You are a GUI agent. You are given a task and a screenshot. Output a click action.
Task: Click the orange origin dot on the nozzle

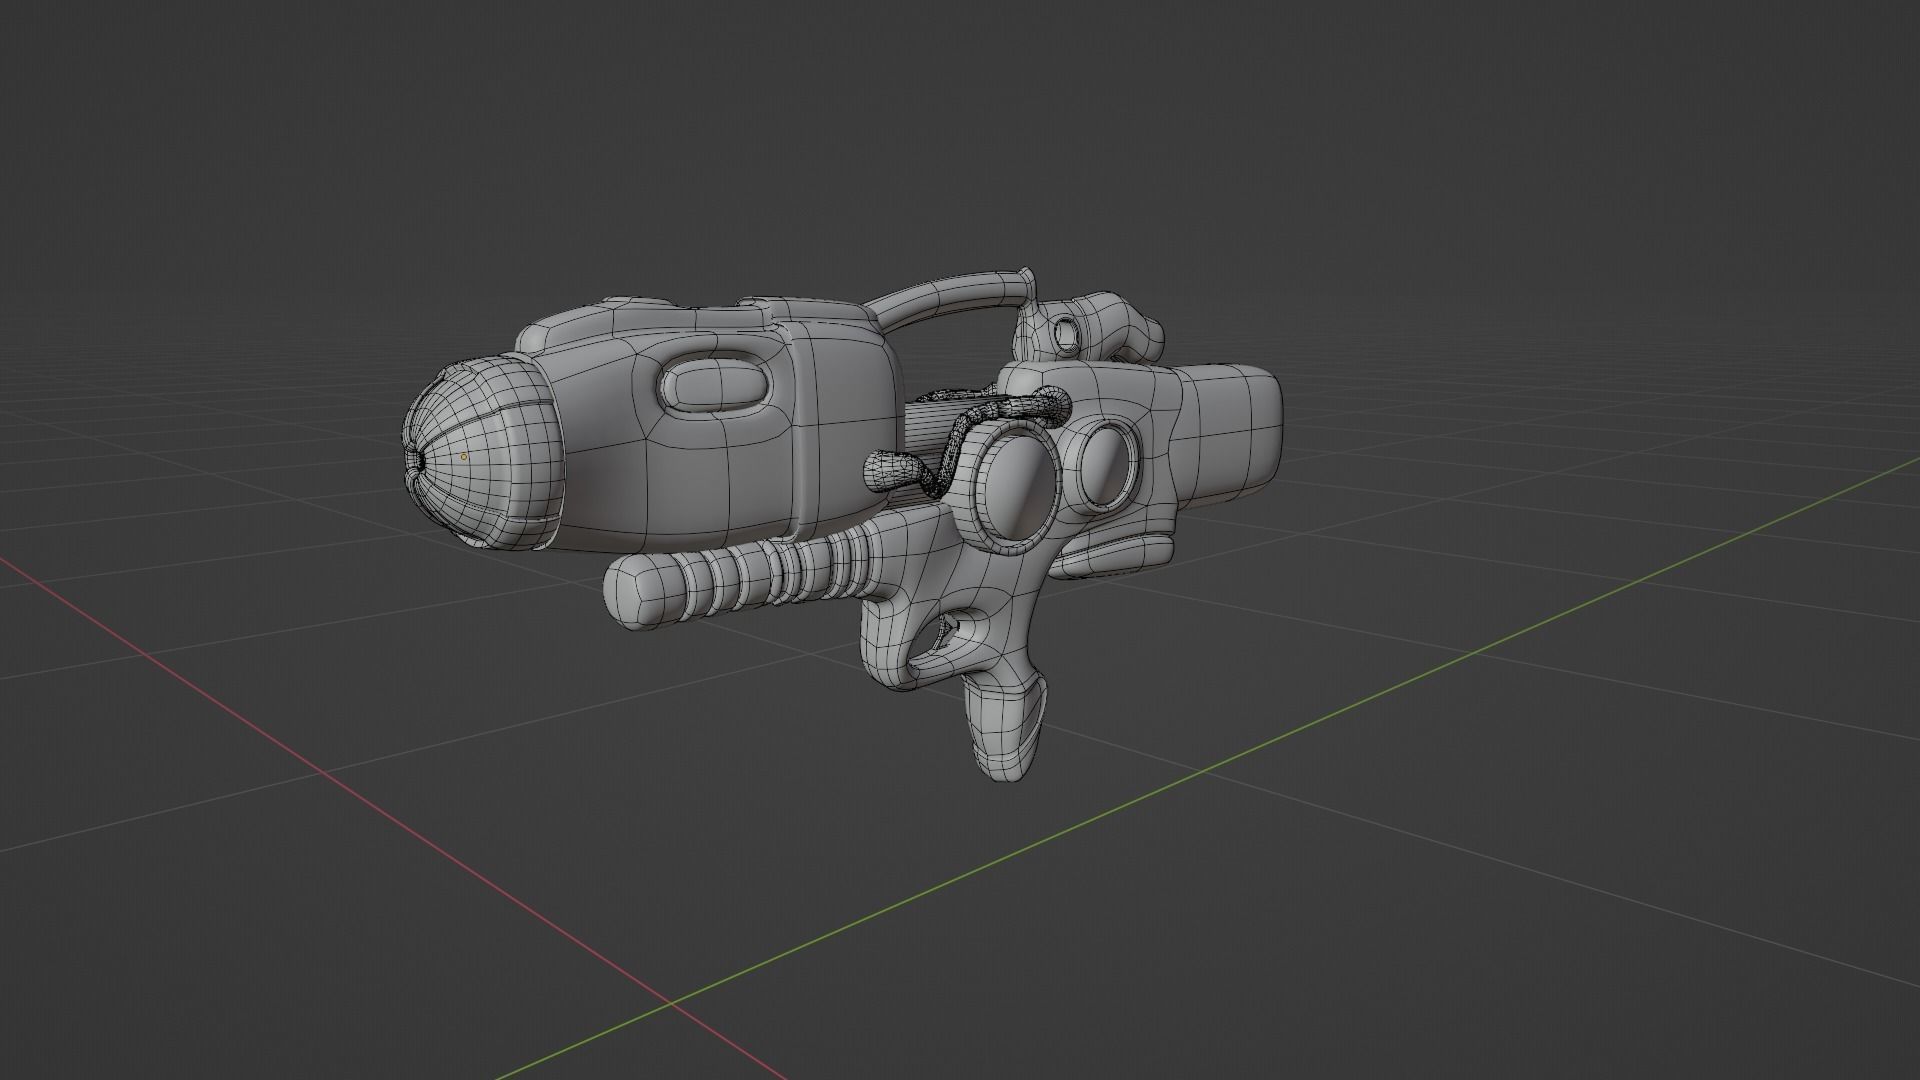tap(464, 457)
